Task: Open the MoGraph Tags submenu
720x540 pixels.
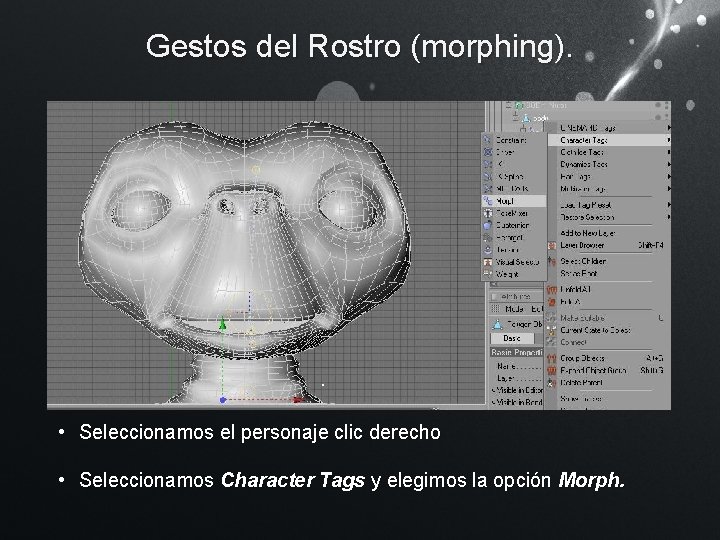Action: pos(609,189)
